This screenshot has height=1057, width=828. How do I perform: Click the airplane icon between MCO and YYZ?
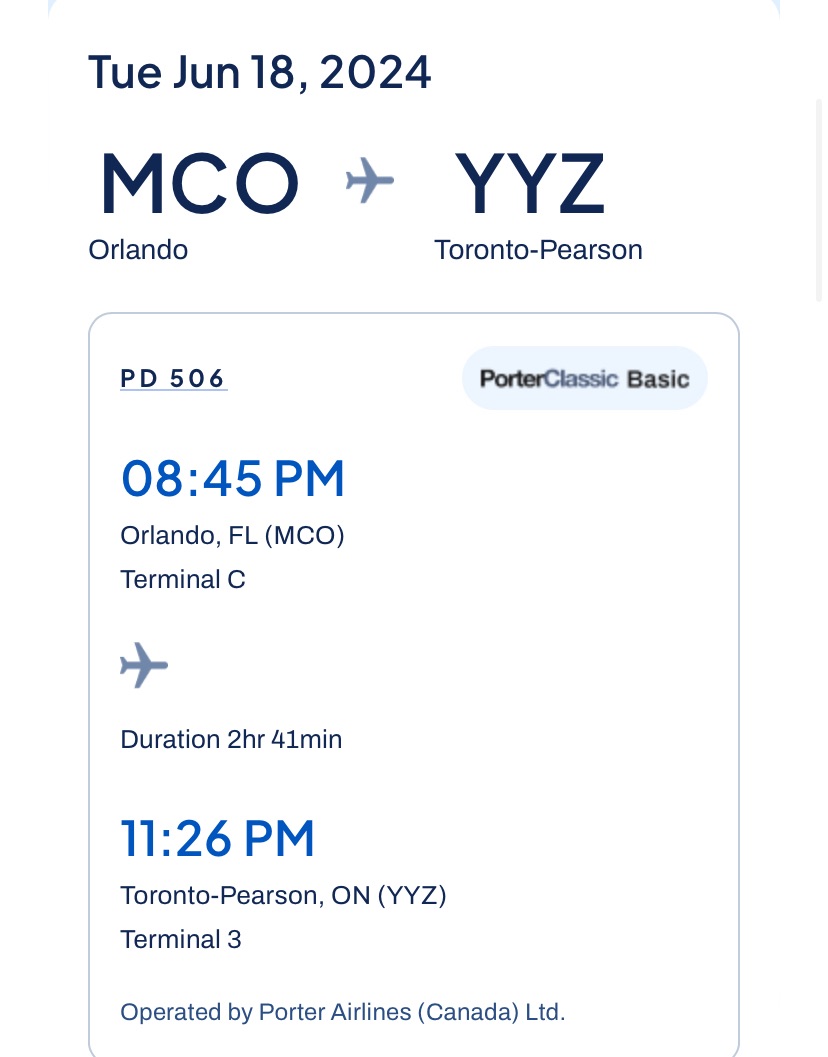[369, 181]
